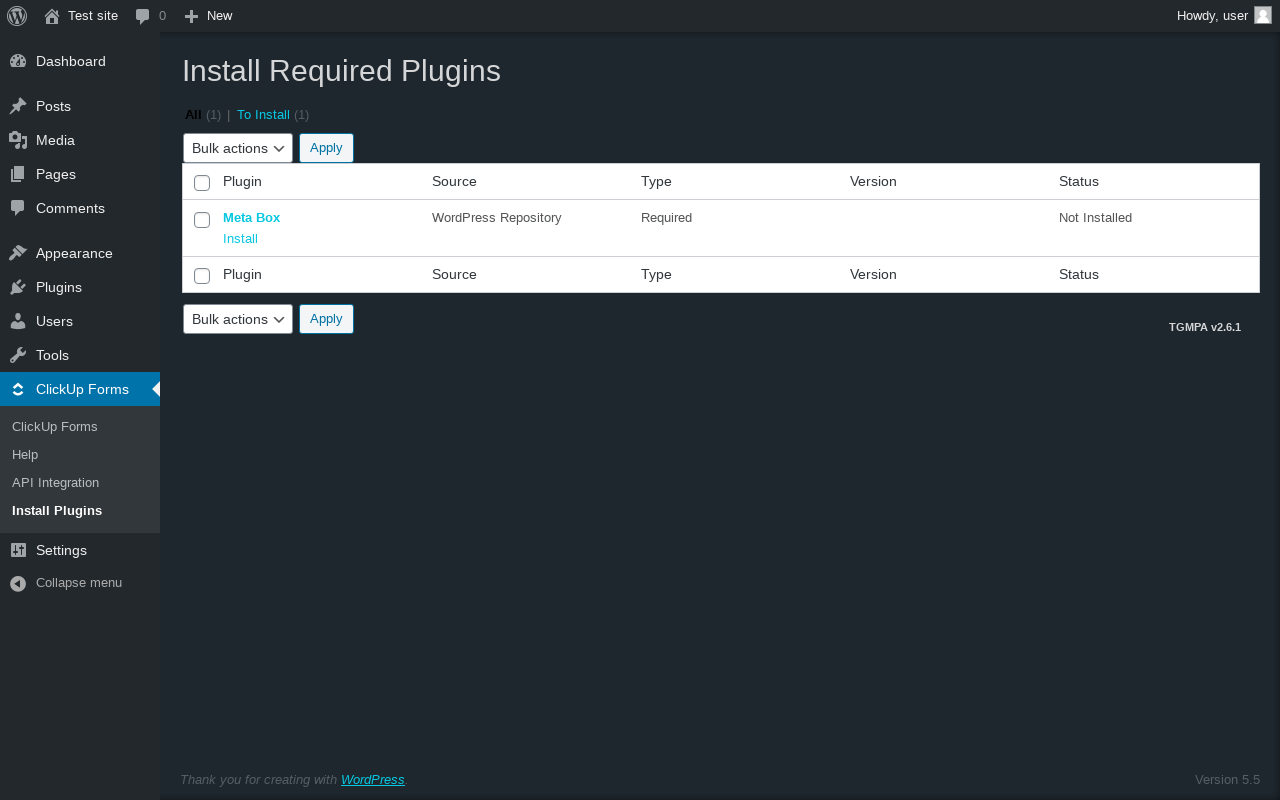Show the All plugins filter

[x=193, y=115]
